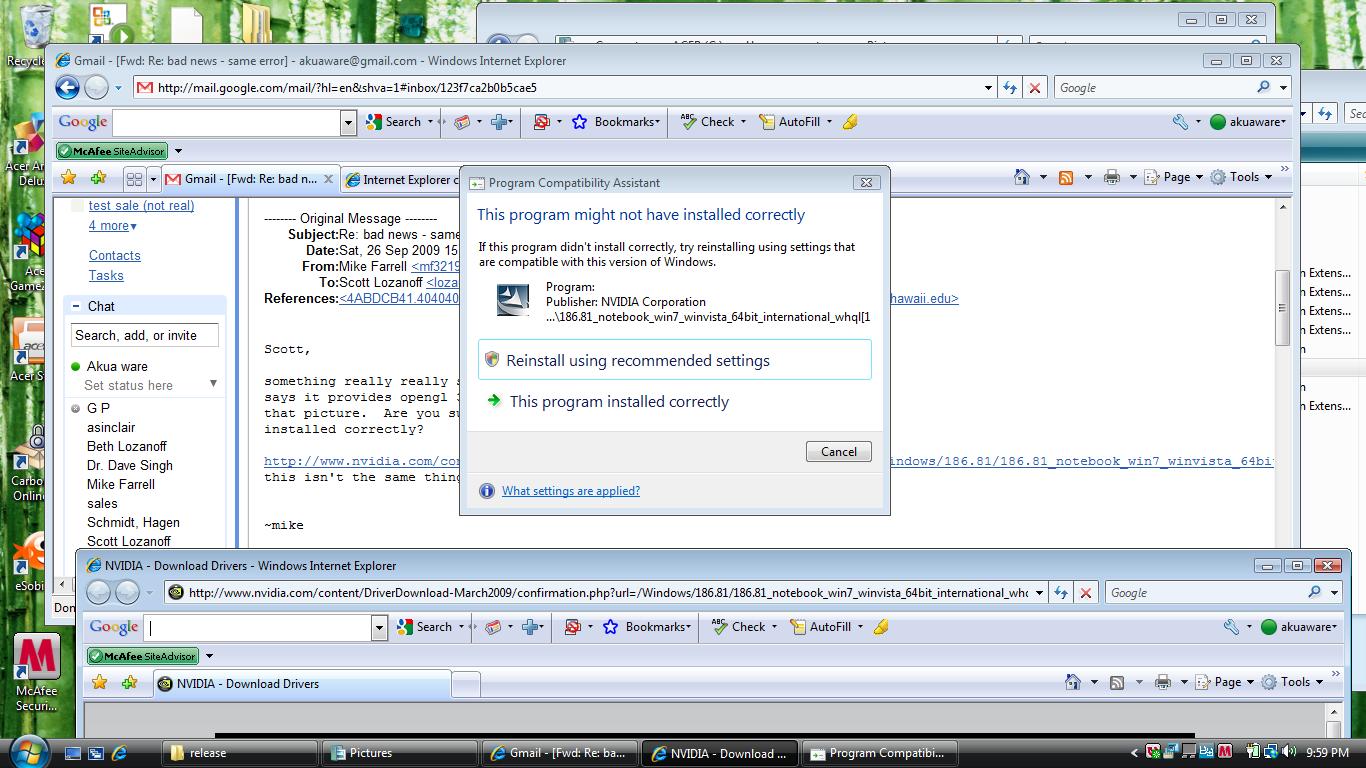Click the search magnifier in the Gmail window's Google box

(1263, 88)
